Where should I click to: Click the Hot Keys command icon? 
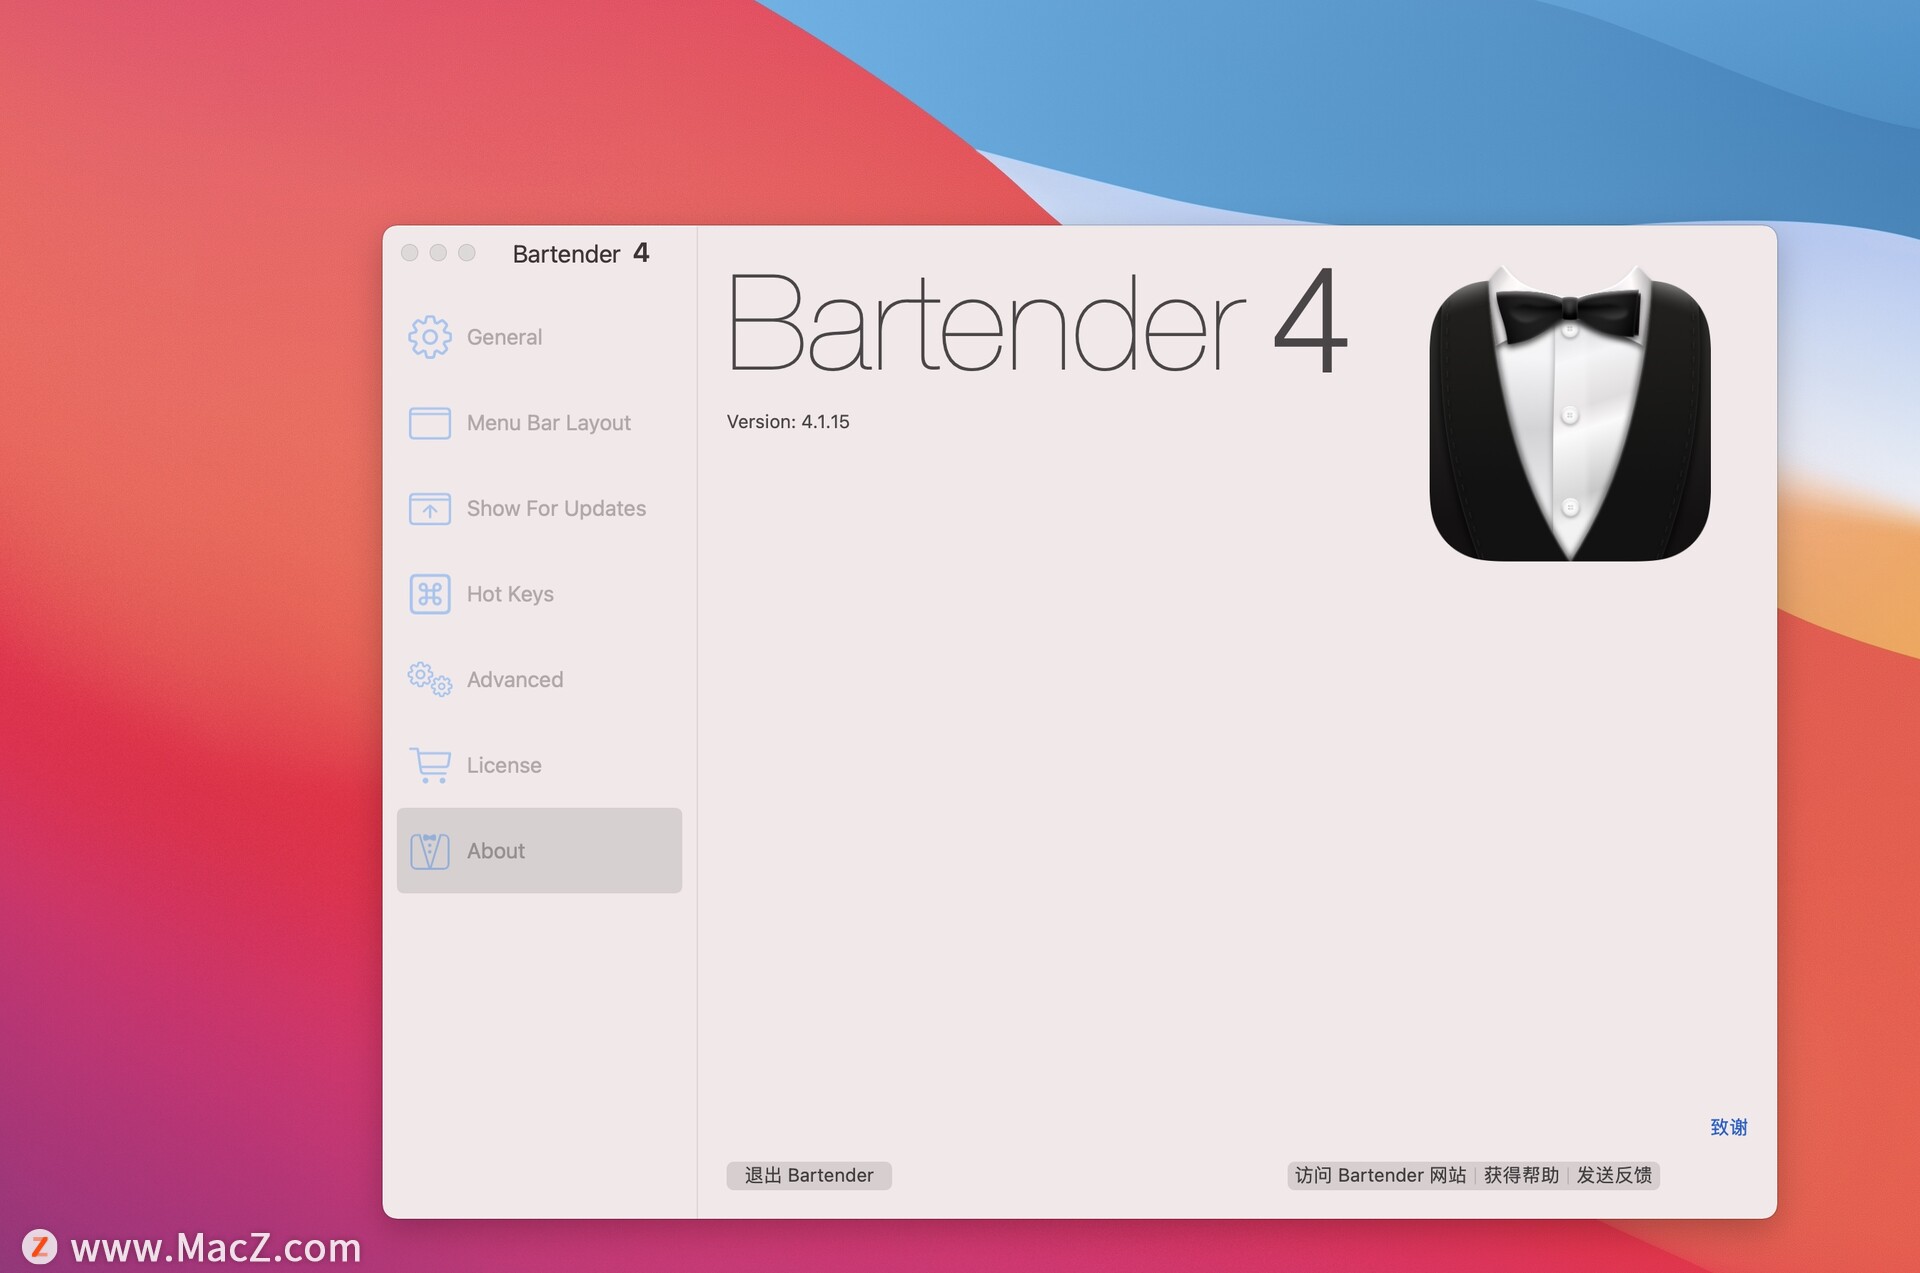[429, 594]
